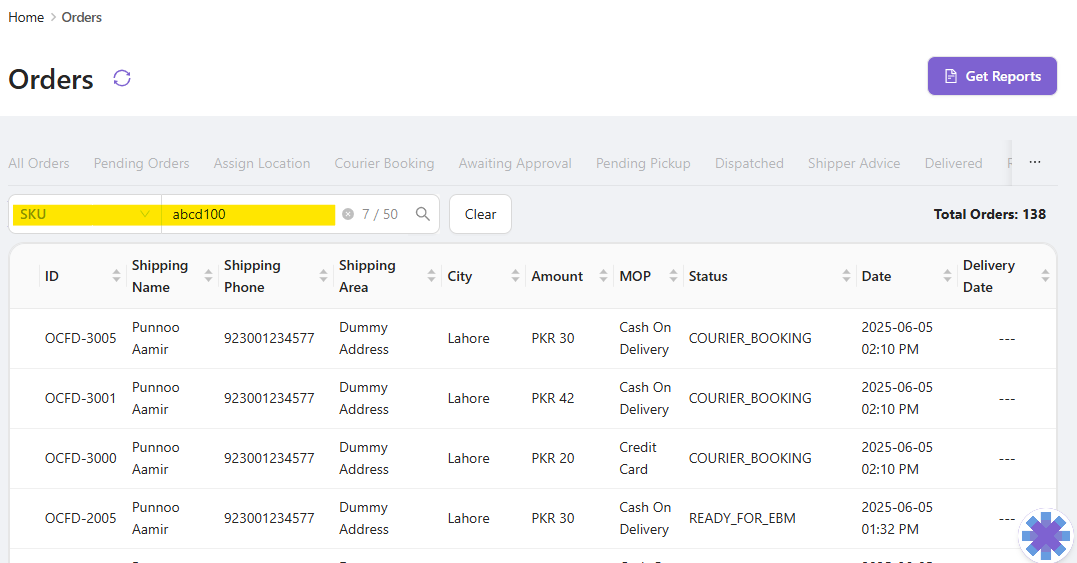Click the Clear button
1077x563 pixels.
pos(480,214)
